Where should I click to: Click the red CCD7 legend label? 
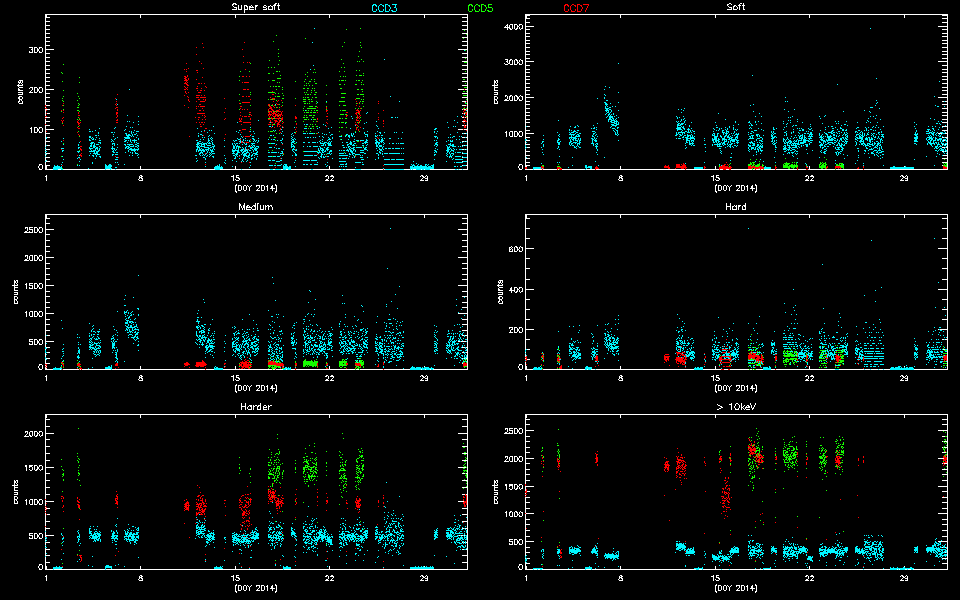click(x=577, y=8)
